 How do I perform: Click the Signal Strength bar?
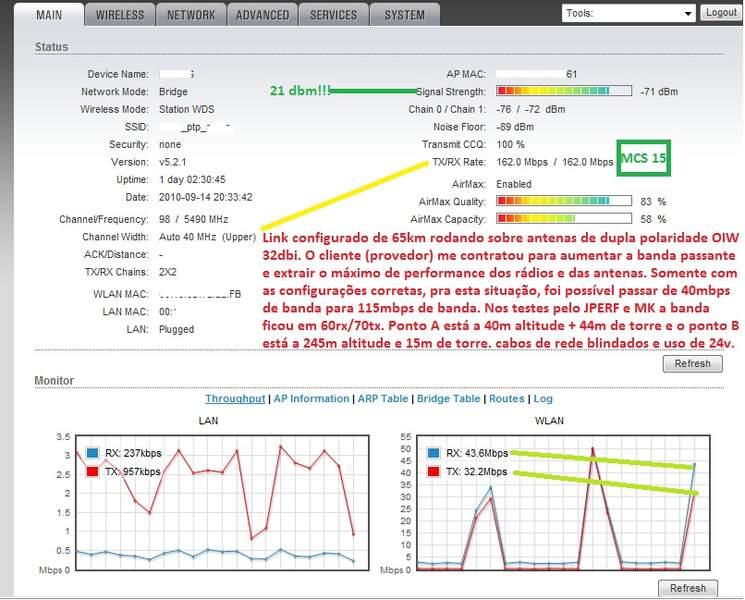click(x=564, y=91)
